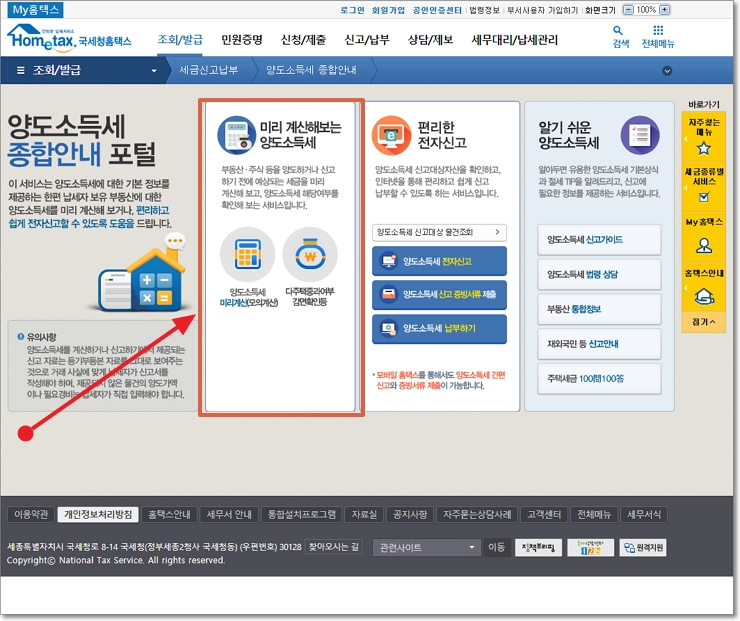Select the 신고/납부 main menu
The image size is (740, 621).
(x=367, y=40)
